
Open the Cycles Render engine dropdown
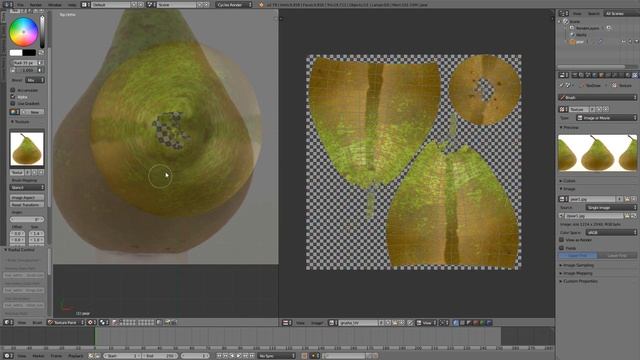(x=234, y=5)
